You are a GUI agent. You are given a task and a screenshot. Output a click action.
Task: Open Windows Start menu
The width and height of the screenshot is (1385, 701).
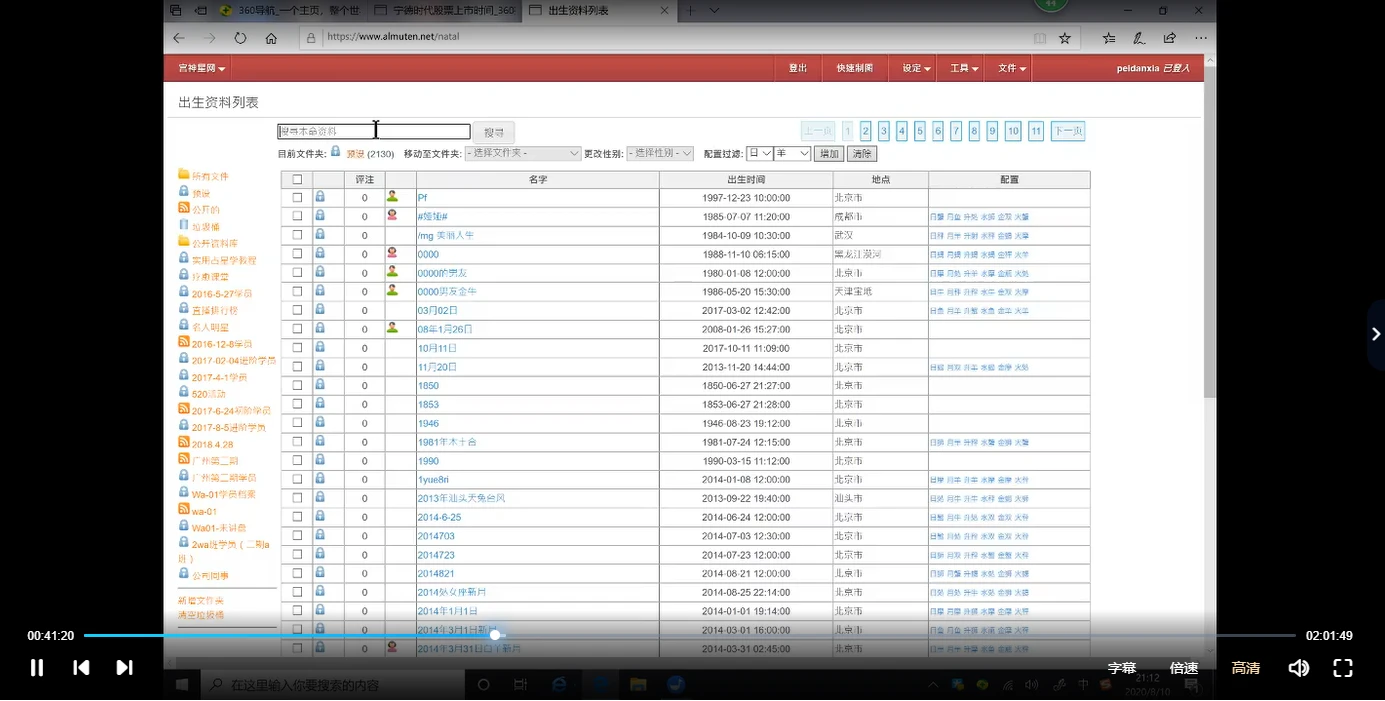(x=182, y=685)
